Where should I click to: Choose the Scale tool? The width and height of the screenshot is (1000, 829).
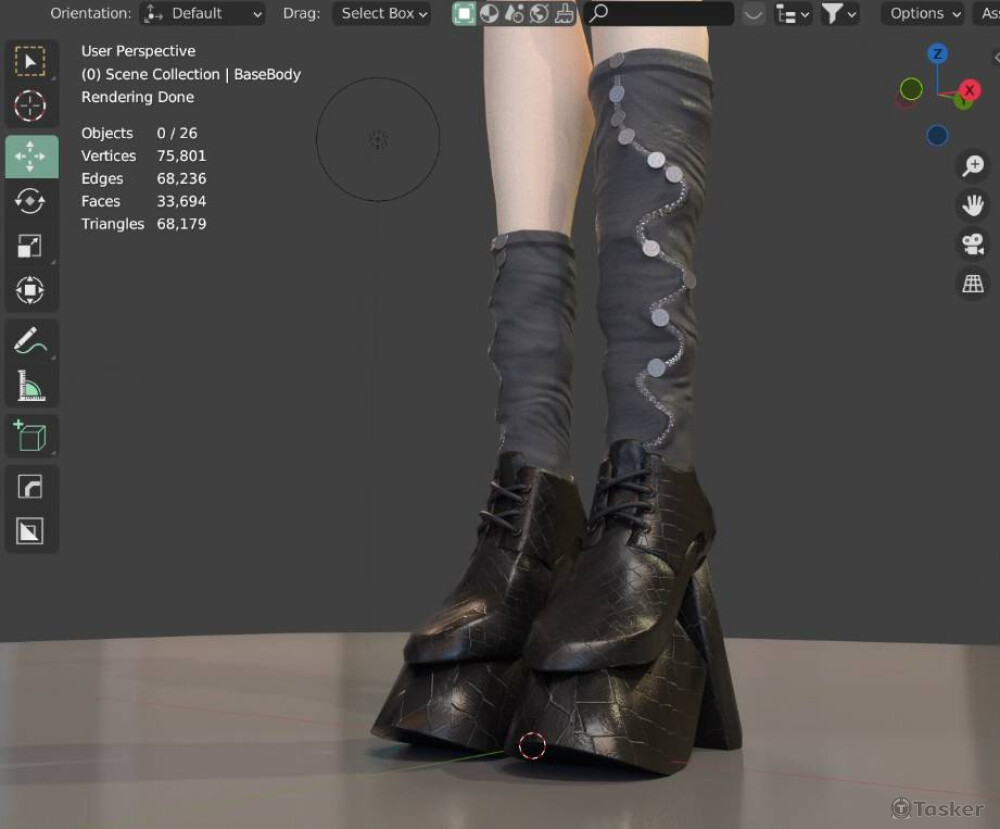30,246
